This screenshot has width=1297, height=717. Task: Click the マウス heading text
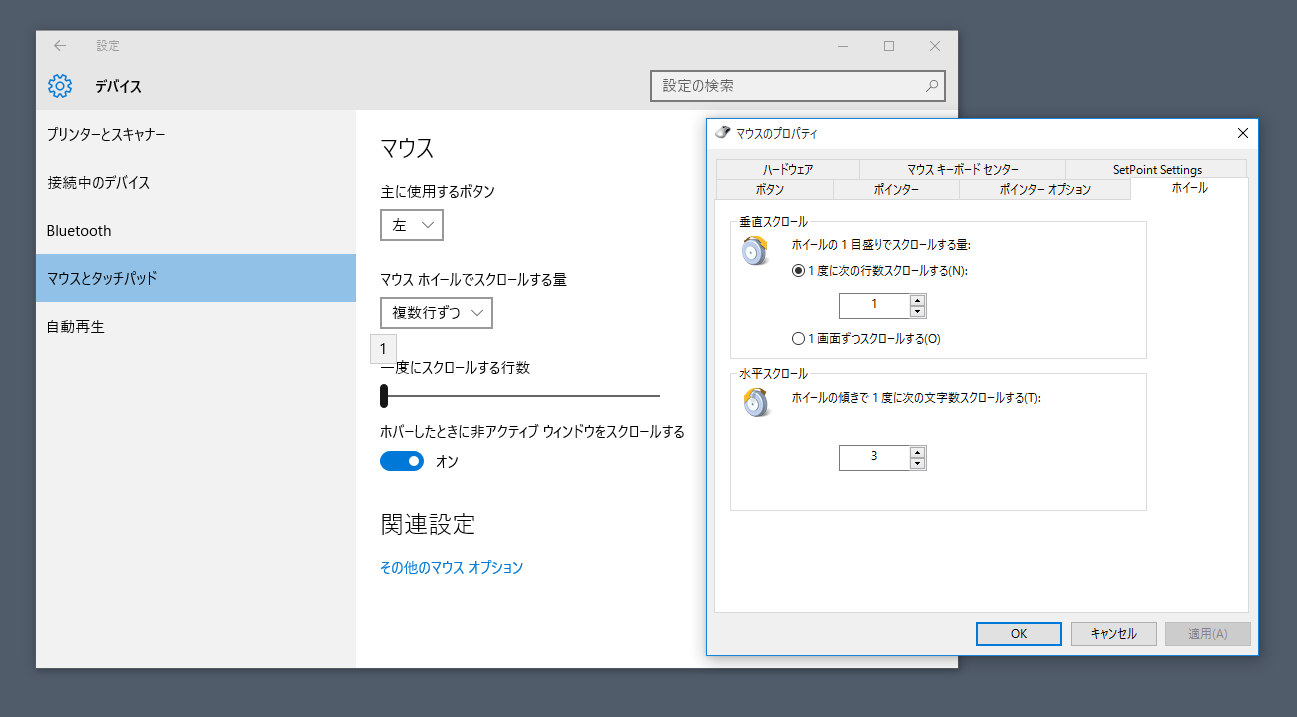click(407, 148)
